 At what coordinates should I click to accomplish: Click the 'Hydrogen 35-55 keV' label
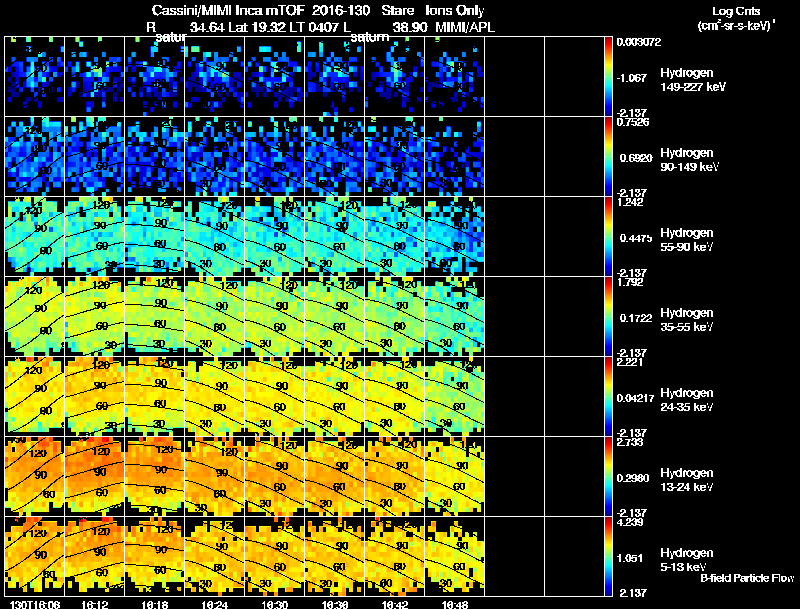tap(687, 320)
